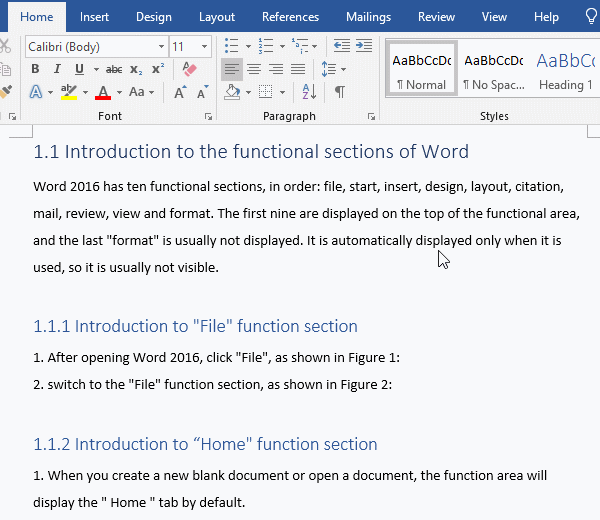600x520 pixels.
Task: Align text left
Action: tap(232, 69)
